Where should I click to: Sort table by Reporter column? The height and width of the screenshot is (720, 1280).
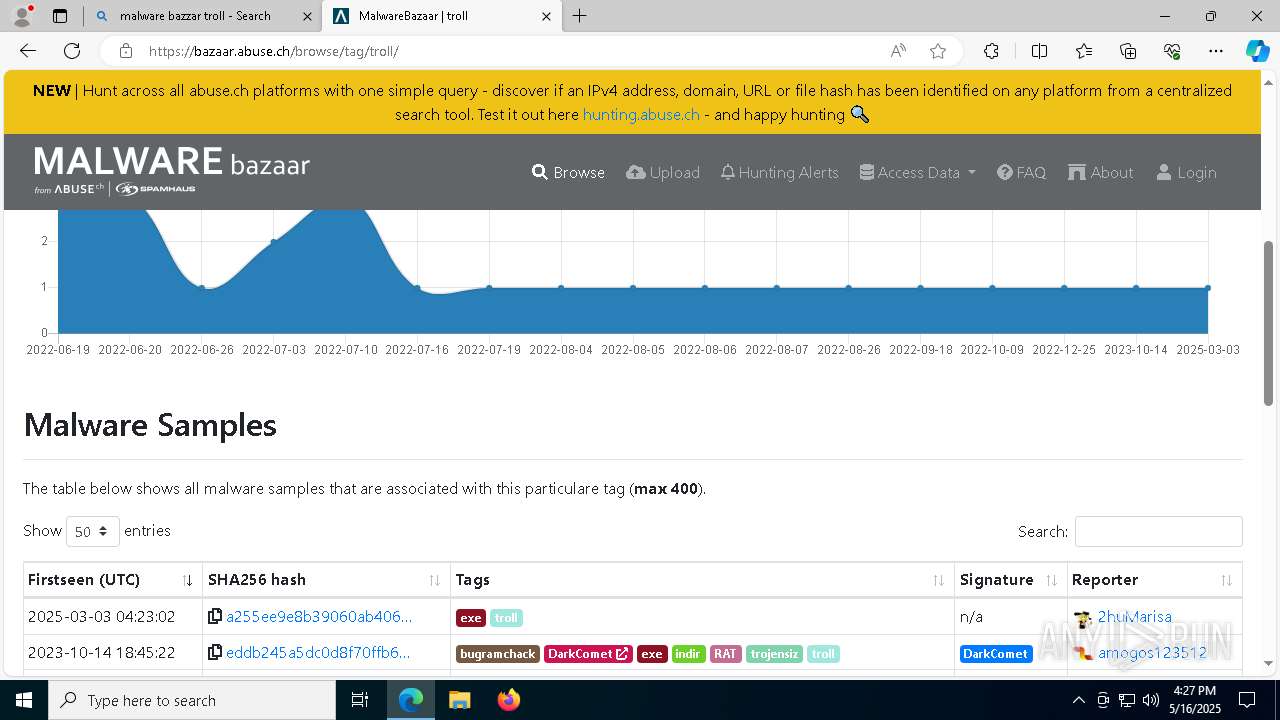click(x=1154, y=580)
